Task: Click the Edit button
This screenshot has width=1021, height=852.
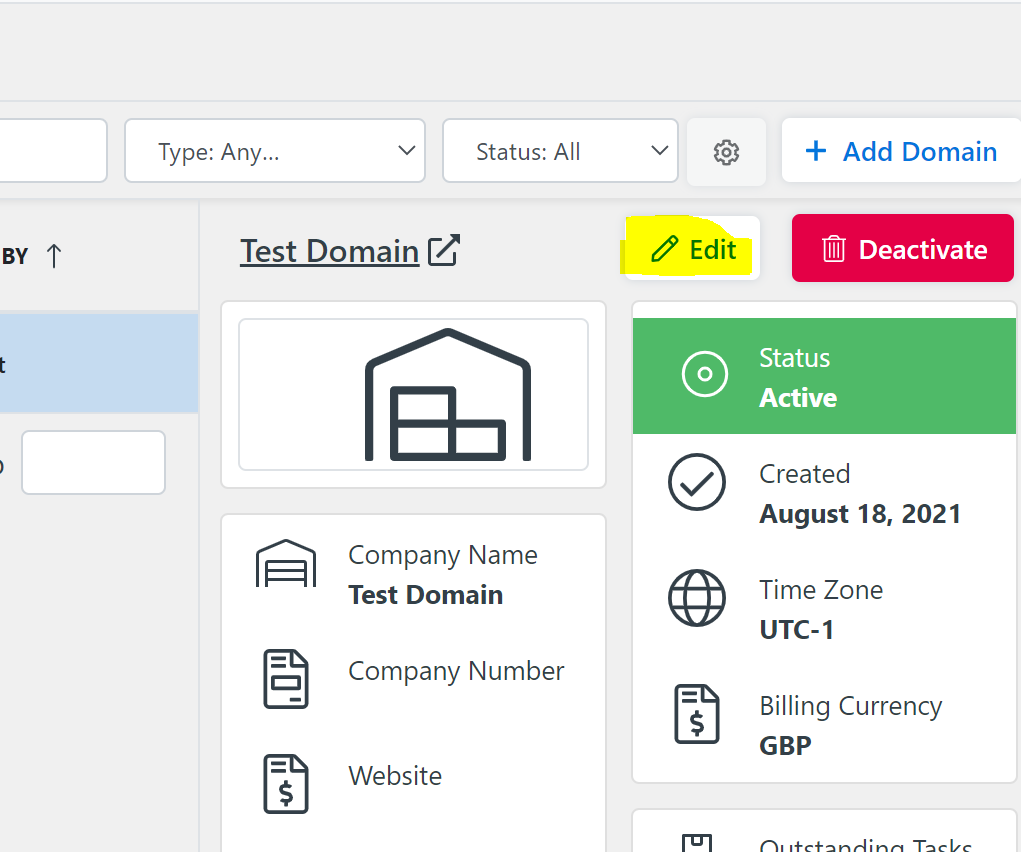Action: (692, 249)
